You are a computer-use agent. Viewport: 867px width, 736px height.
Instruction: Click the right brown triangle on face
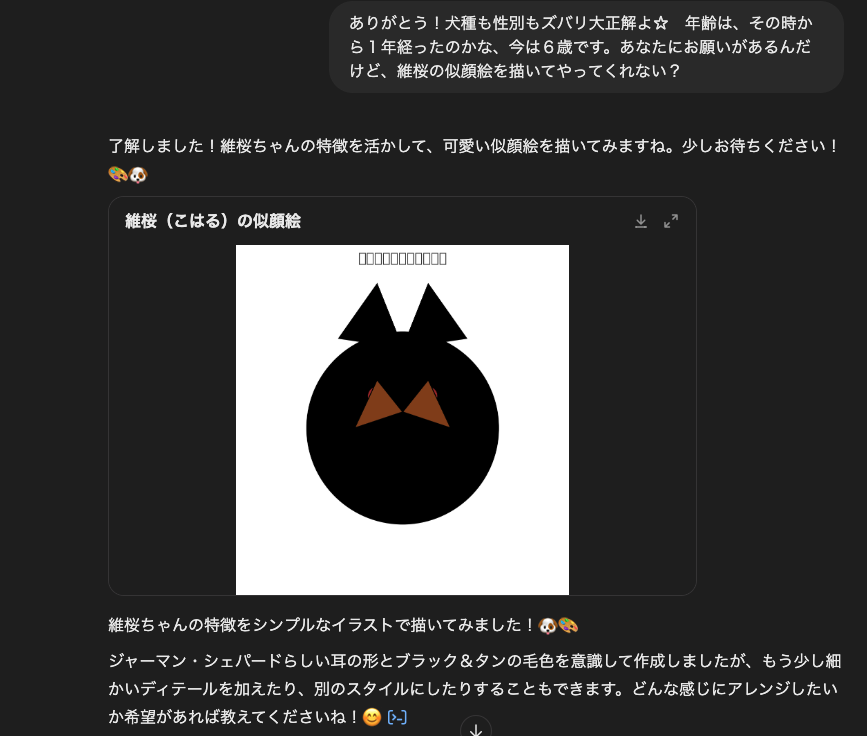(427, 405)
